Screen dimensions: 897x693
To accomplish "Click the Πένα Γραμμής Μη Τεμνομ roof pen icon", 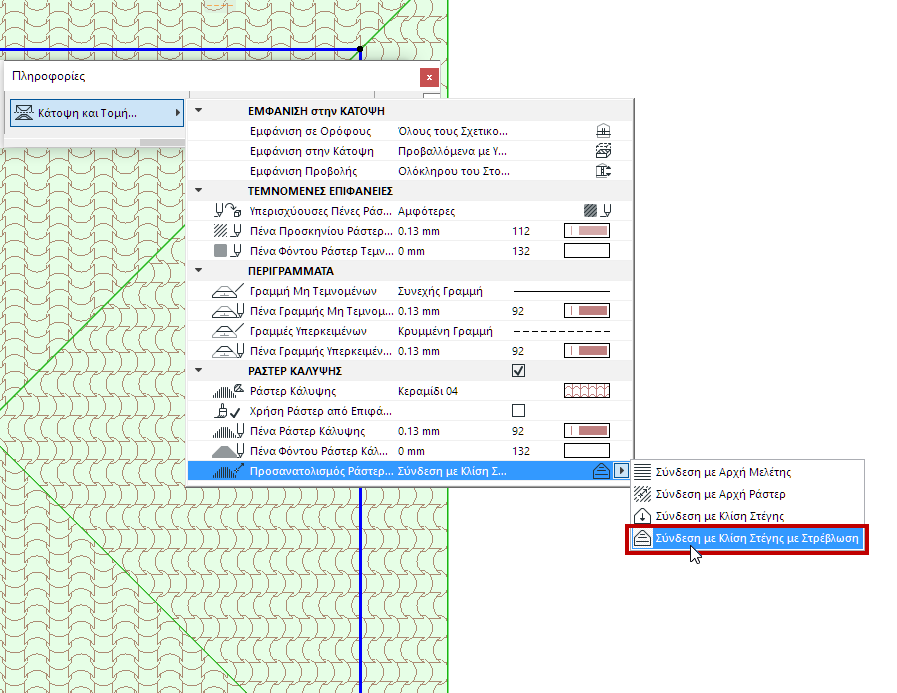I will pos(228,311).
